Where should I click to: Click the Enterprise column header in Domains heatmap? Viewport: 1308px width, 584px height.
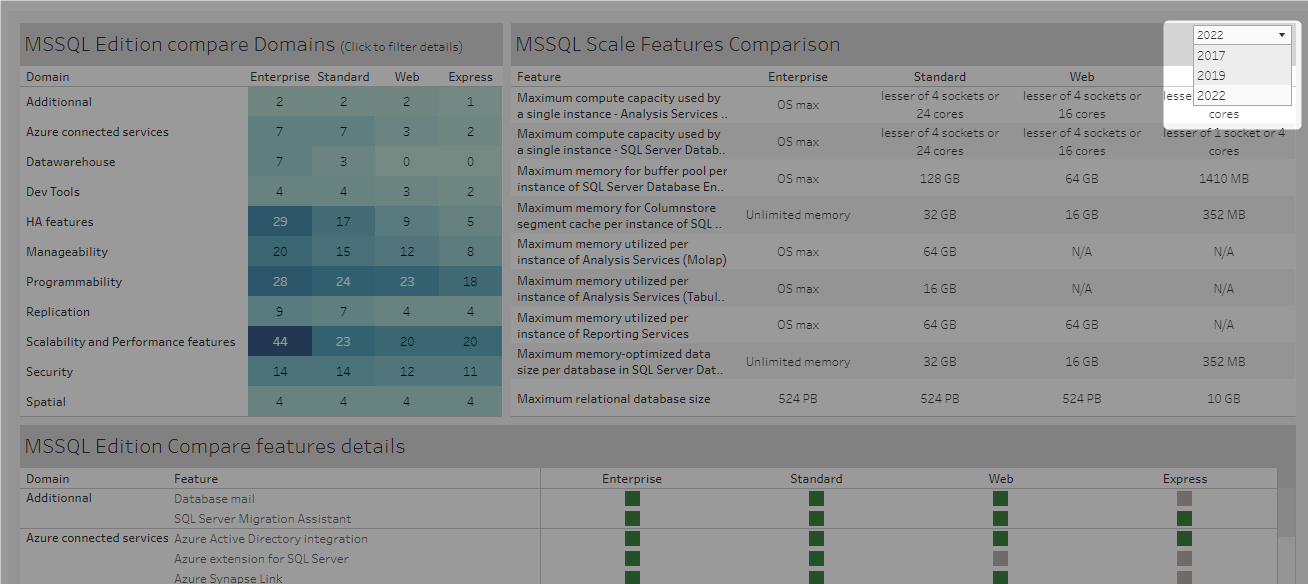pyautogui.click(x=280, y=77)
